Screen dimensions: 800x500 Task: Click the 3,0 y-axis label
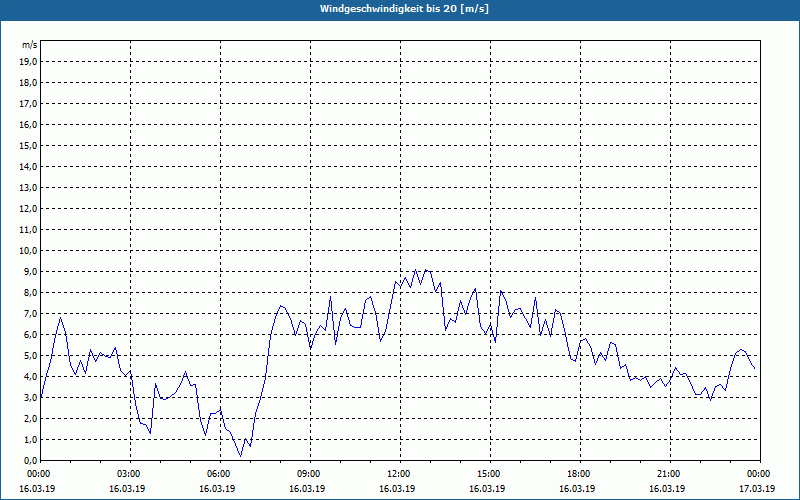click(31, 397)
